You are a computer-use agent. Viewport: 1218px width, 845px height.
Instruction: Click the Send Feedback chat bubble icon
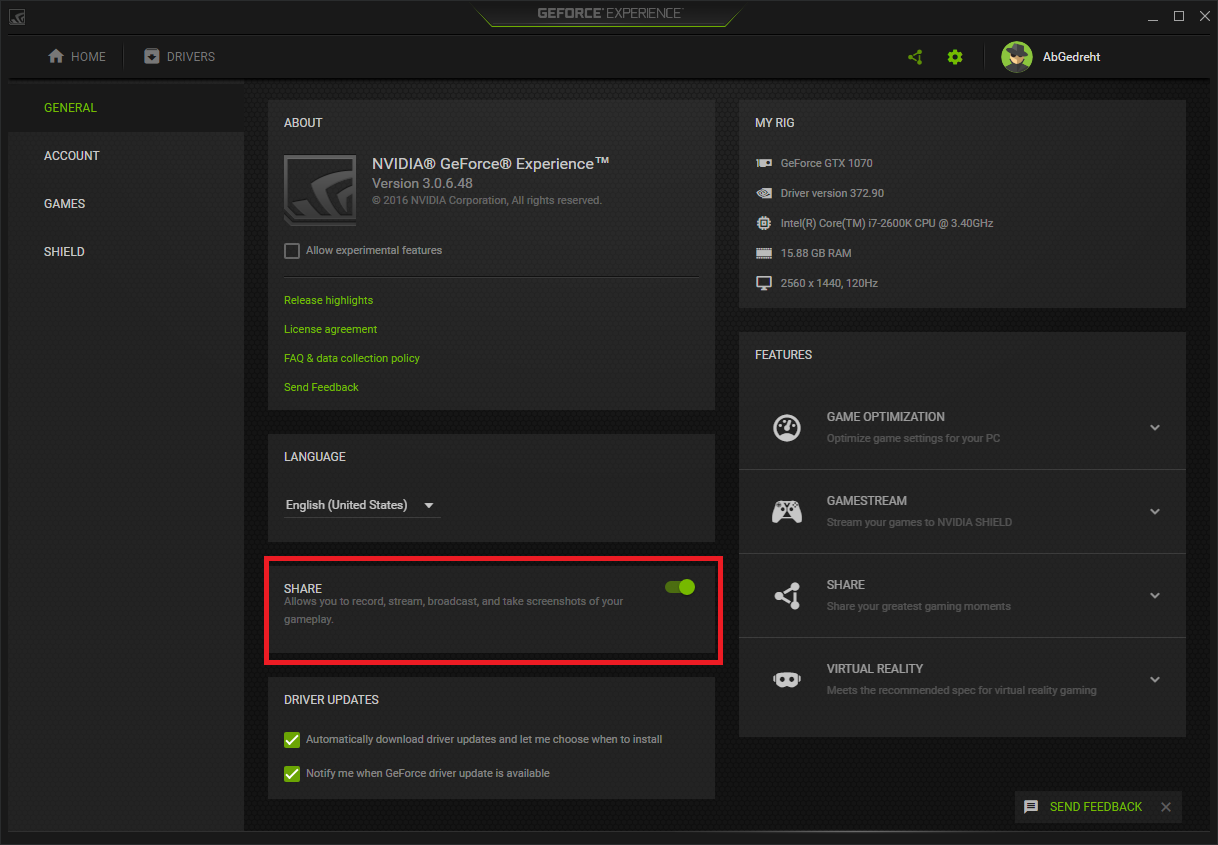point(1031,807)
